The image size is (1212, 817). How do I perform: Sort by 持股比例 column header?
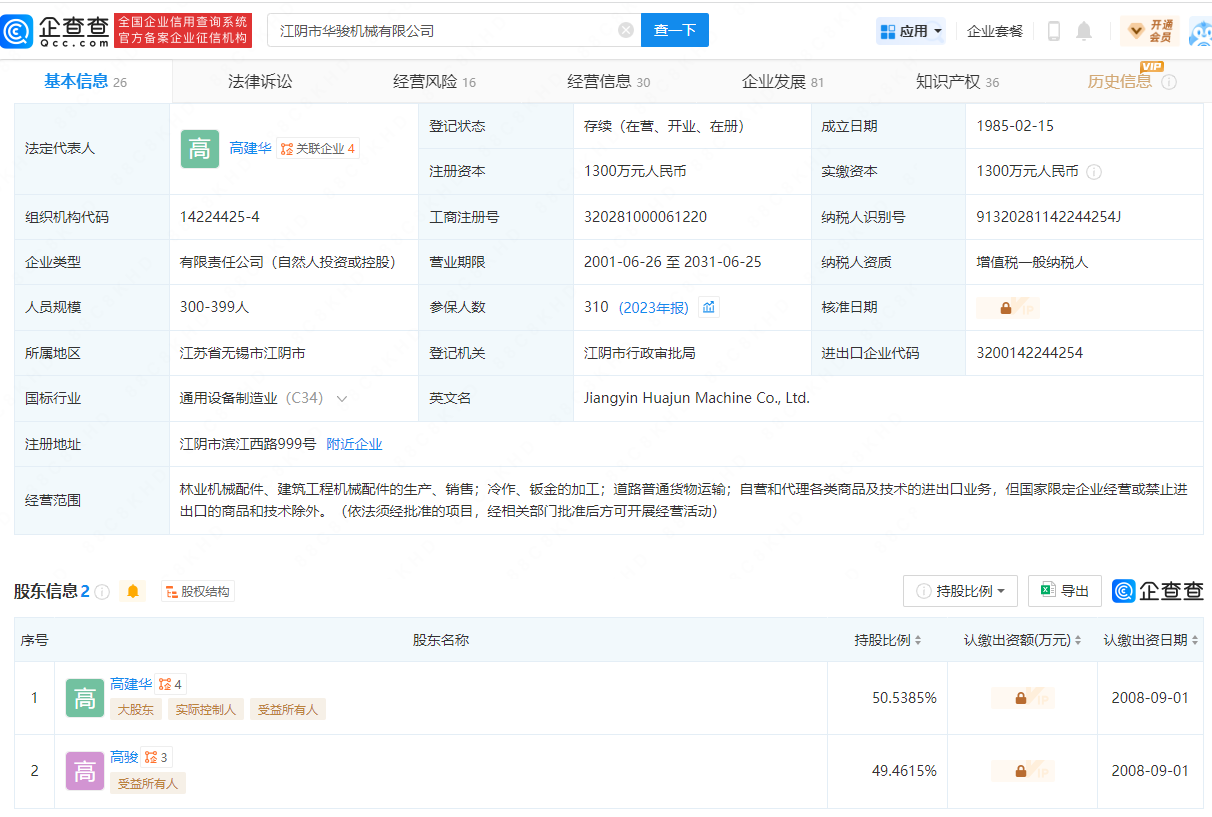point(887,640)
